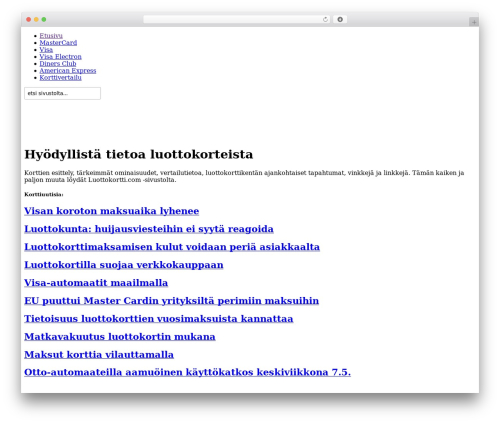Viewport: 500px width, 423px height.
Task: Open the Etusivu navigation link
Action: click(51, 36)
